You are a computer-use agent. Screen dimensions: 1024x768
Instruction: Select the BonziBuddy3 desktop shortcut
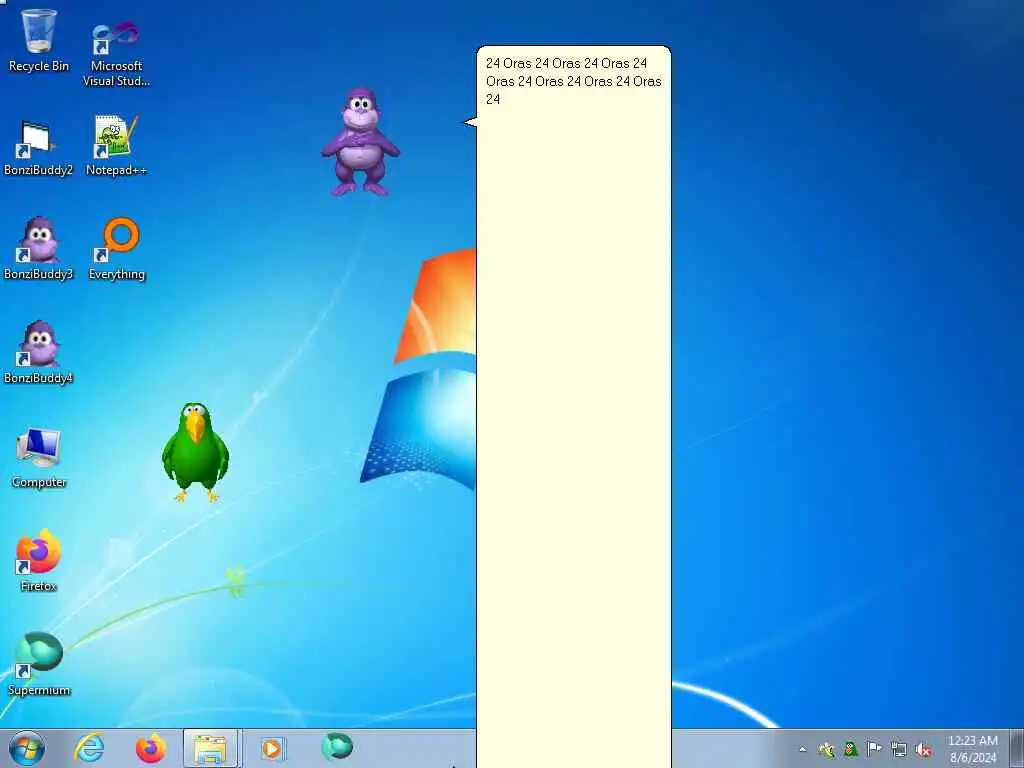pos(39,248)
